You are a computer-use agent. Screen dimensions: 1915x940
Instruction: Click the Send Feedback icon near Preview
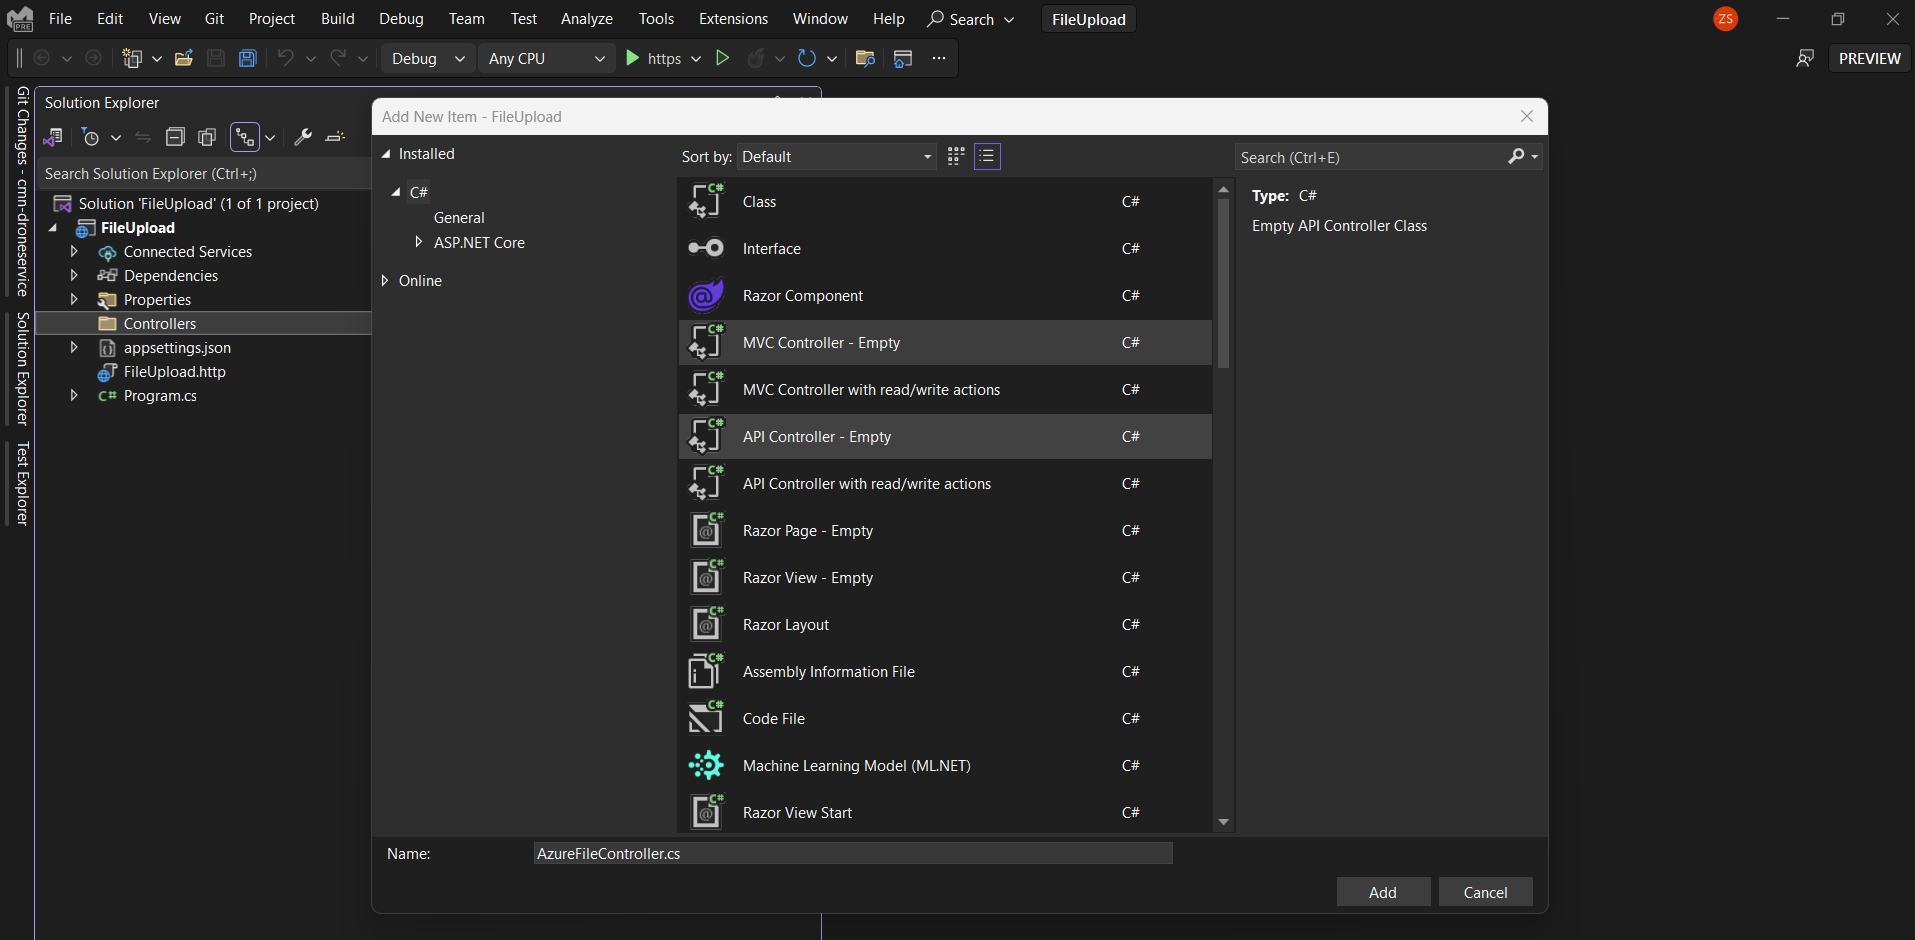point(1806,58)
